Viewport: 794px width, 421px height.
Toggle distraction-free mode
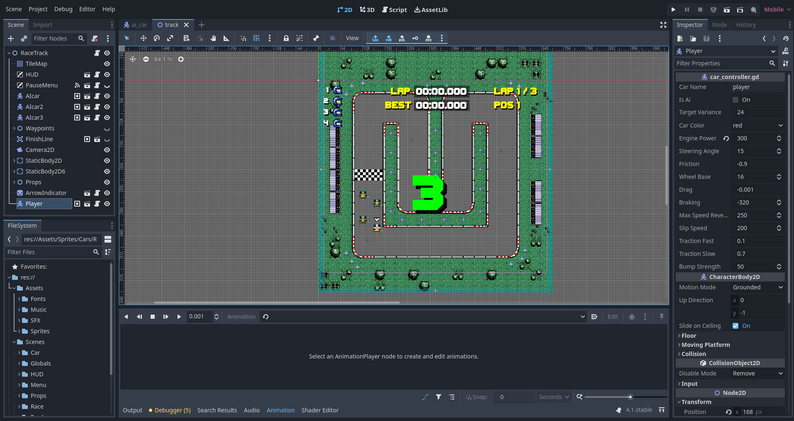663,25
